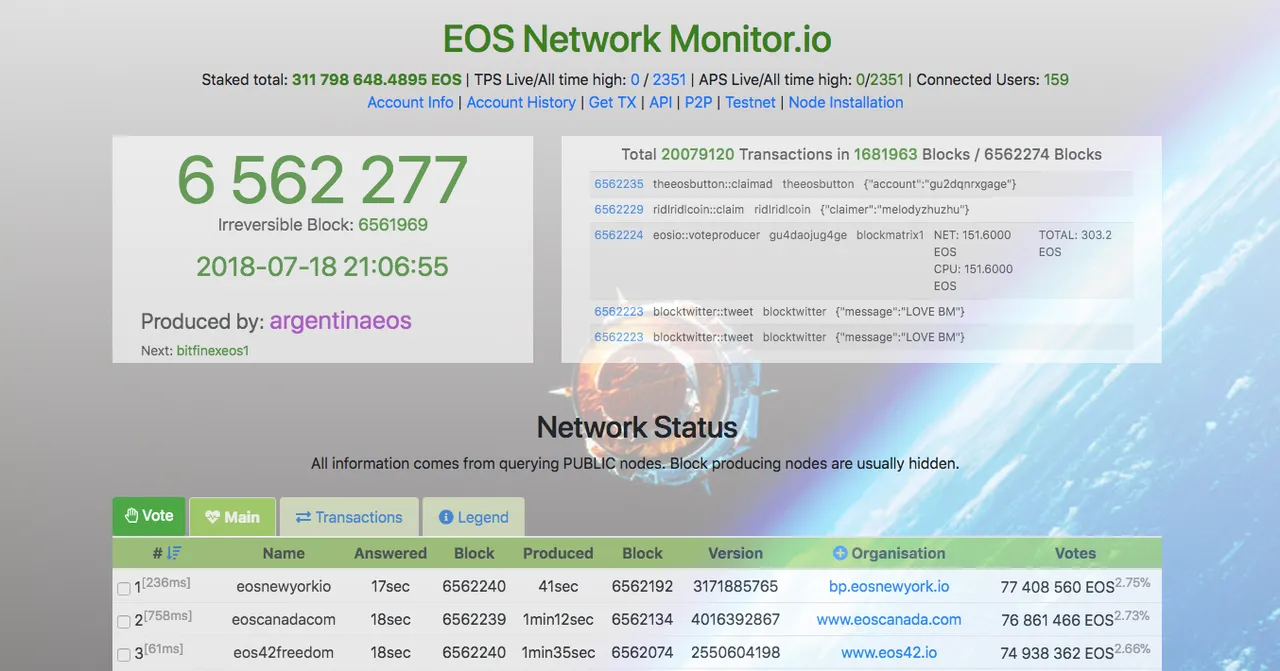Click theeosbutton::claimad transaction text
The height and width of the screenshot is (671, 1280).
click(x=712, y=184)
